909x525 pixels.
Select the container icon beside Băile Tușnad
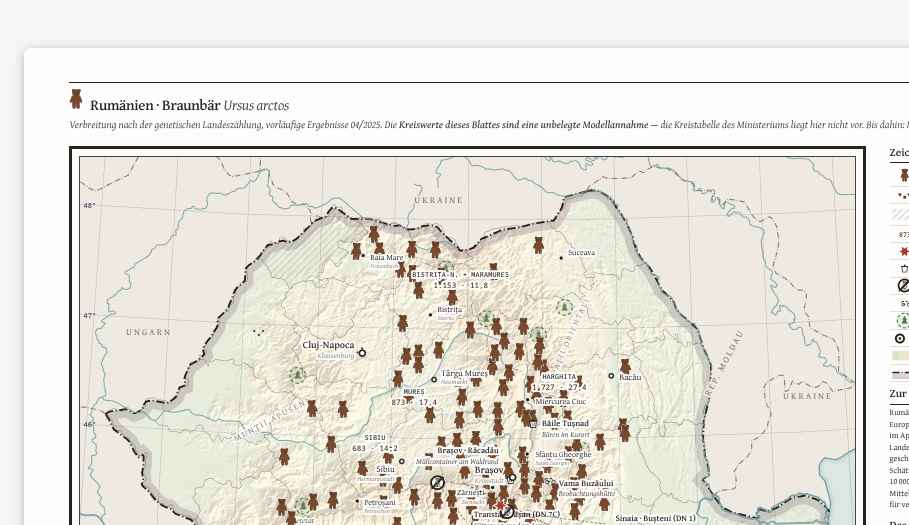(533, 424)
